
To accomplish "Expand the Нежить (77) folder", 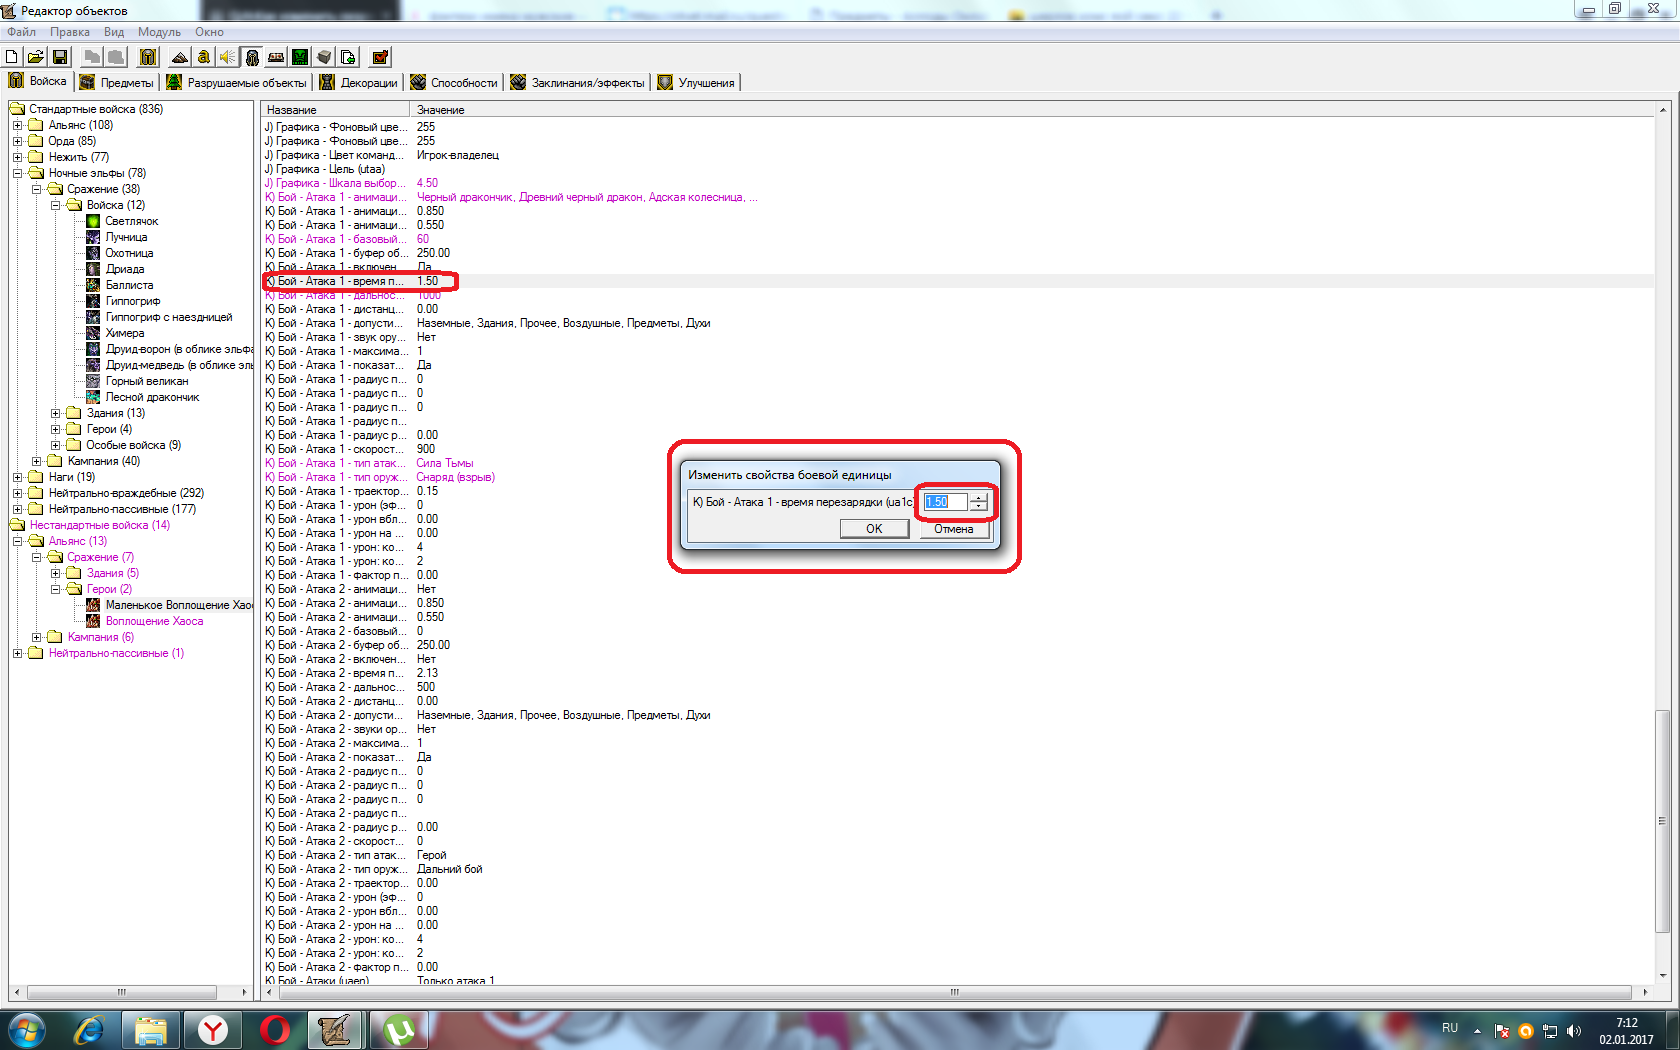I will click(17, 157).
